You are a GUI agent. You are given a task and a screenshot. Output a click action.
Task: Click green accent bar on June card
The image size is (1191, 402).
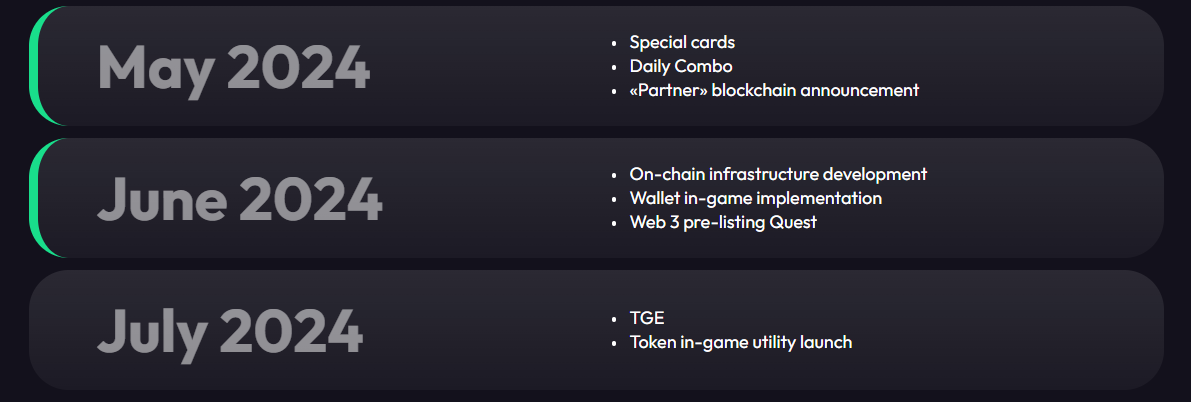pos(36,198)
